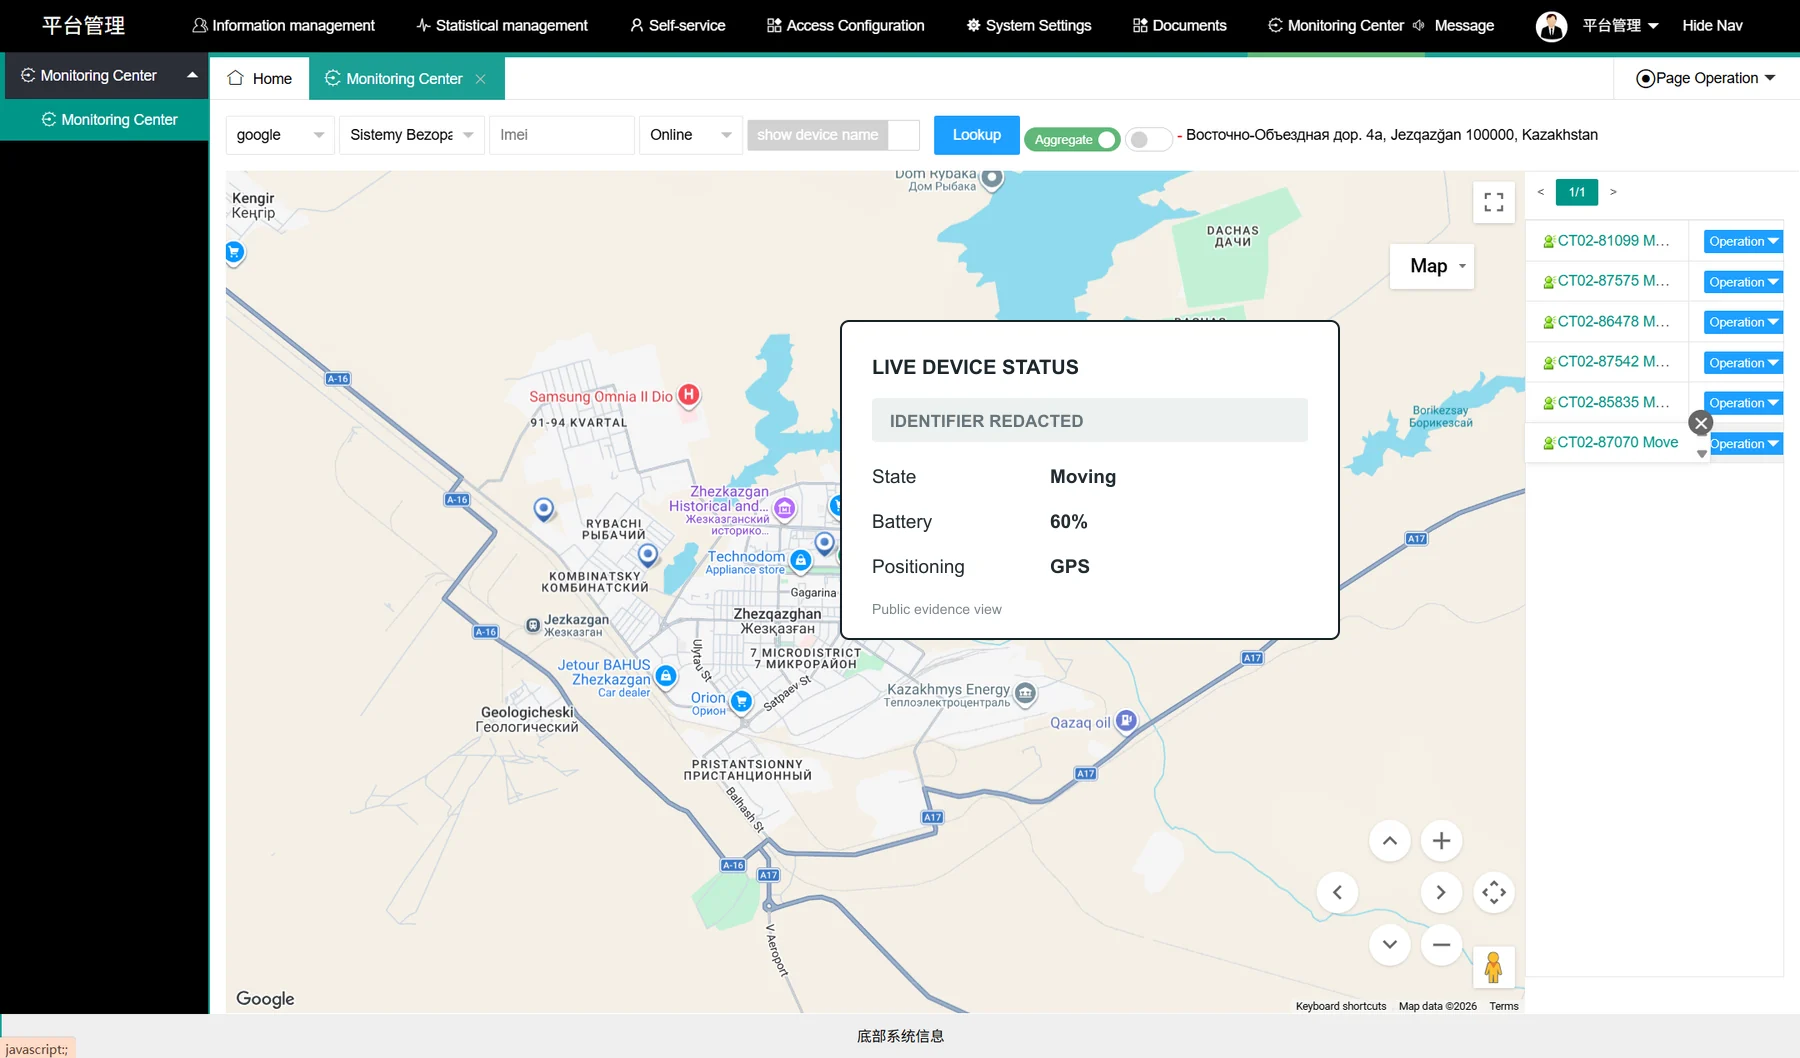The image size is (1800, 1058).
Task: Click Jezkazgan train station marker
Action: tap(533, 625)
